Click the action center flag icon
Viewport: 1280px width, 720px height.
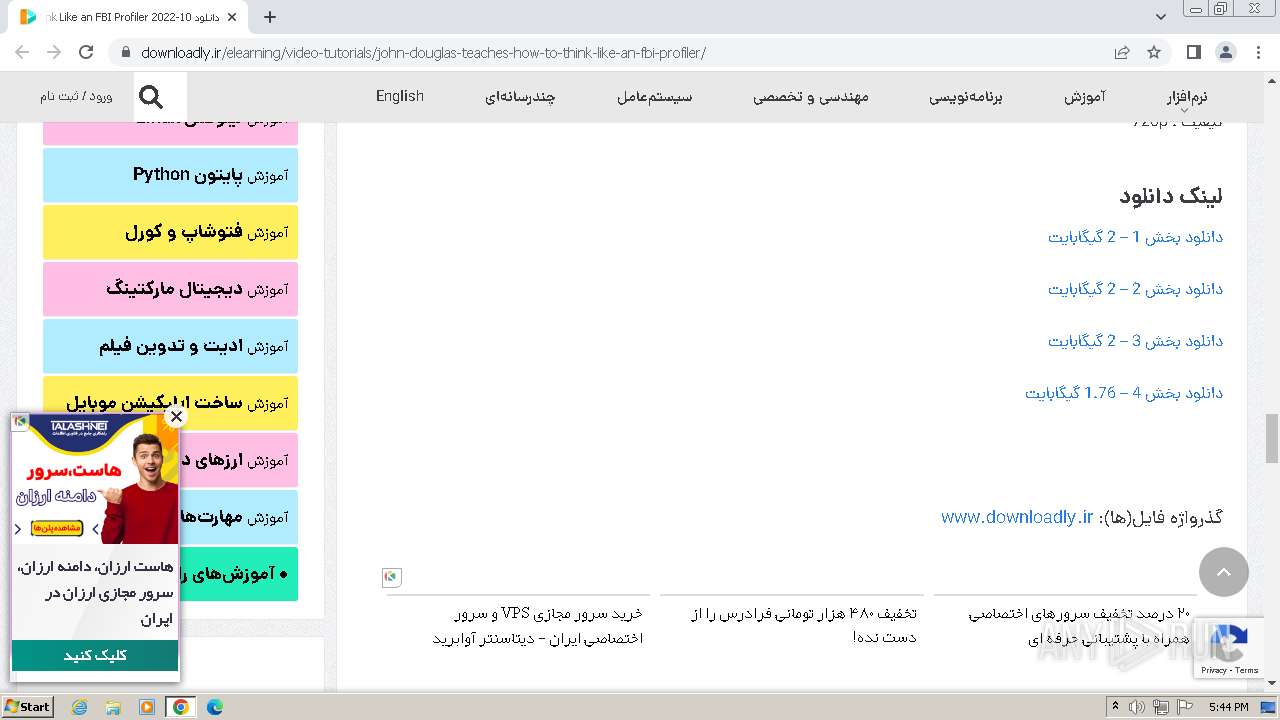[x=1184, y=707]
